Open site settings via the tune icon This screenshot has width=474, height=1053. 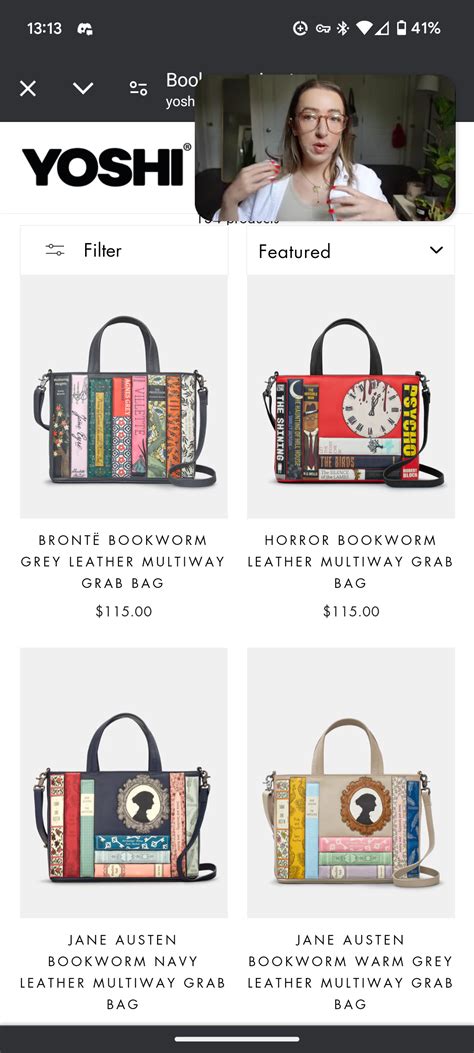pyautogui.click(x=138, y=88)
